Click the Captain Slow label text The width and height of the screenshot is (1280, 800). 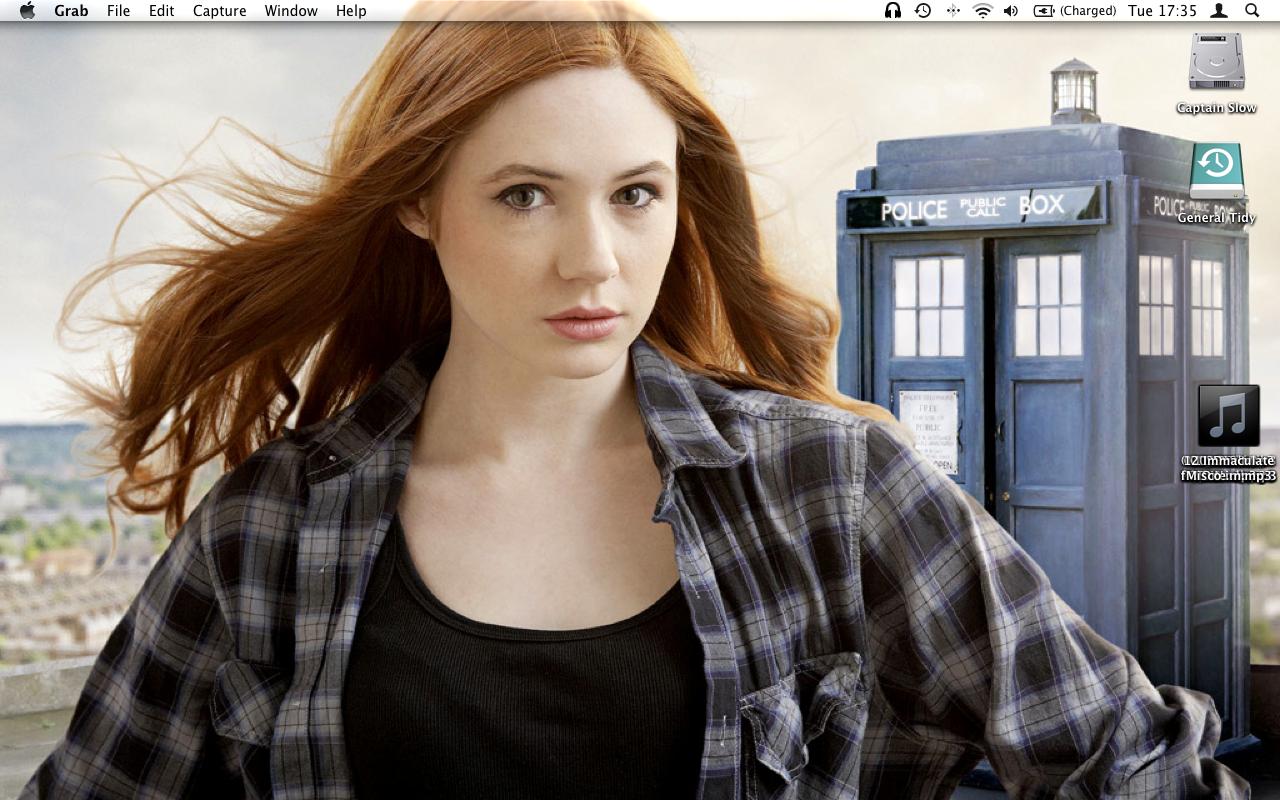[1217, 108]
